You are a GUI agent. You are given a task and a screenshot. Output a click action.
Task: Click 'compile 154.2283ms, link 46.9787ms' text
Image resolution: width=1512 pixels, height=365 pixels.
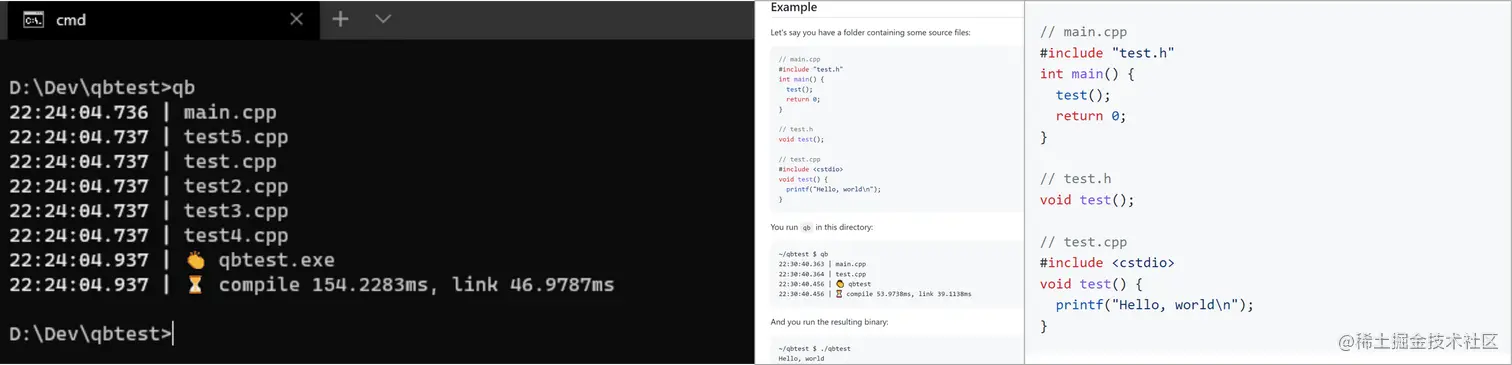[416, 285]
